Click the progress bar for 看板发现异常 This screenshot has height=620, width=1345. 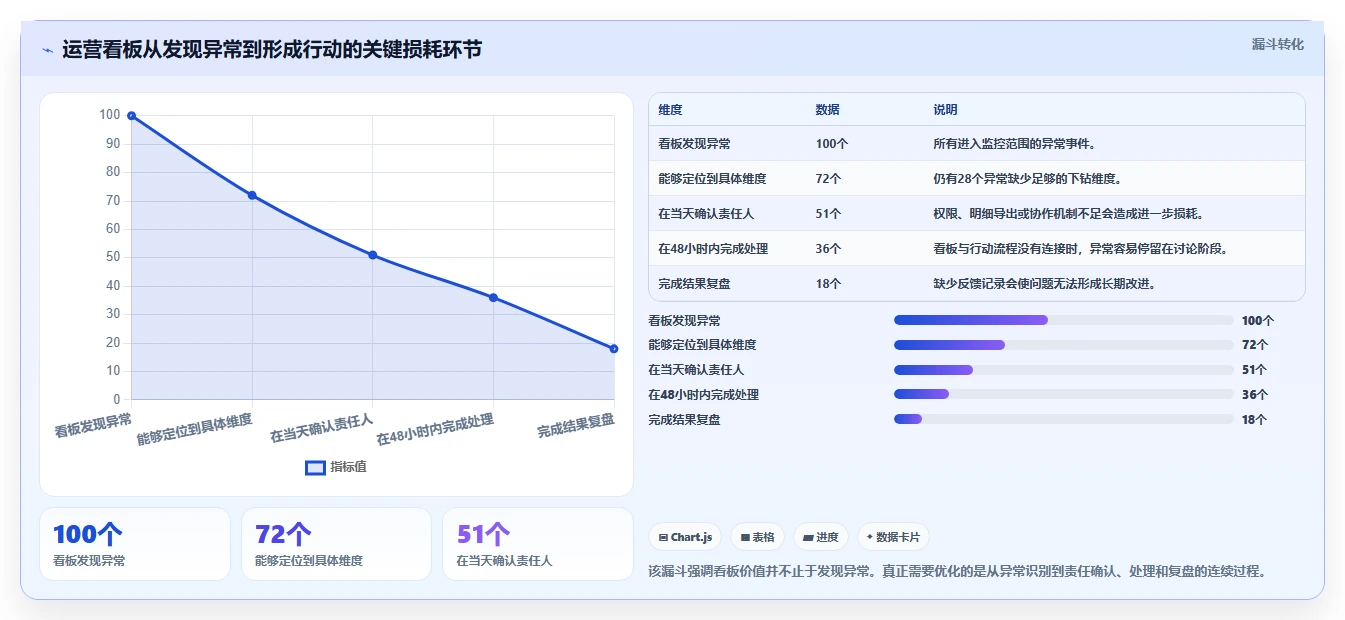pos(1064,320)
